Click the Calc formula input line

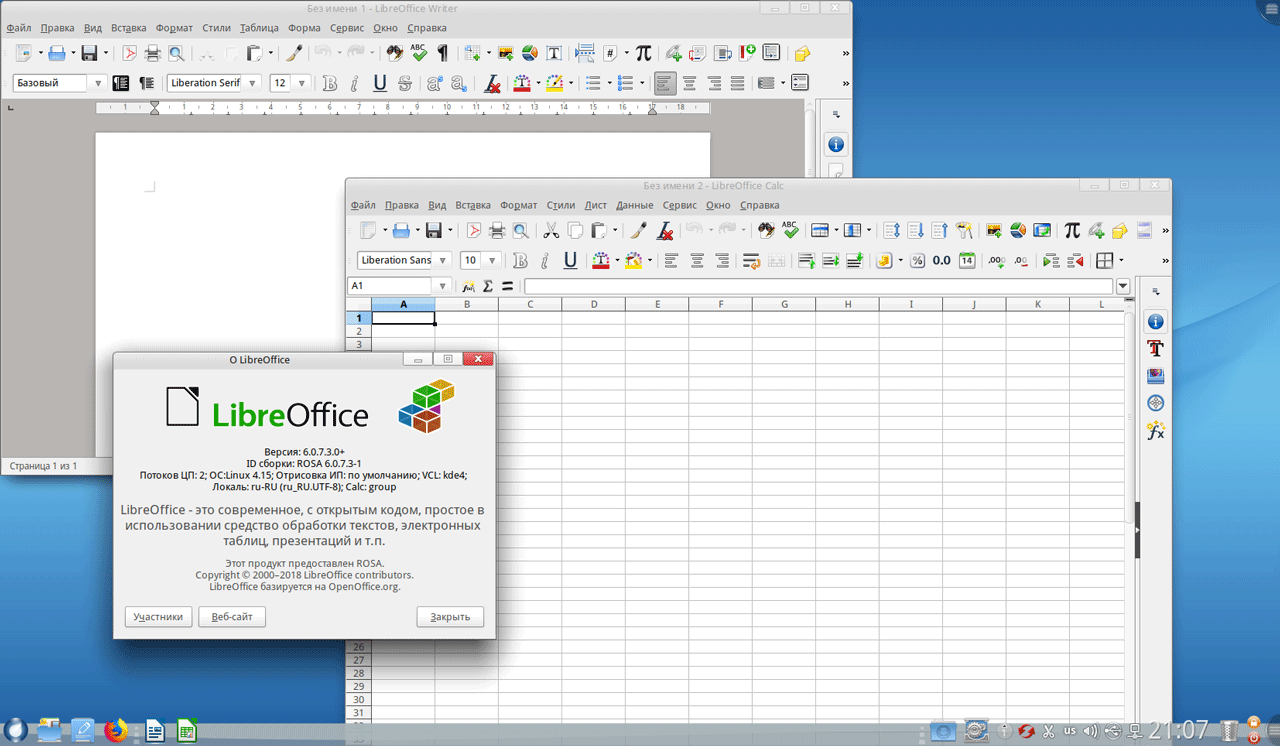818,286
